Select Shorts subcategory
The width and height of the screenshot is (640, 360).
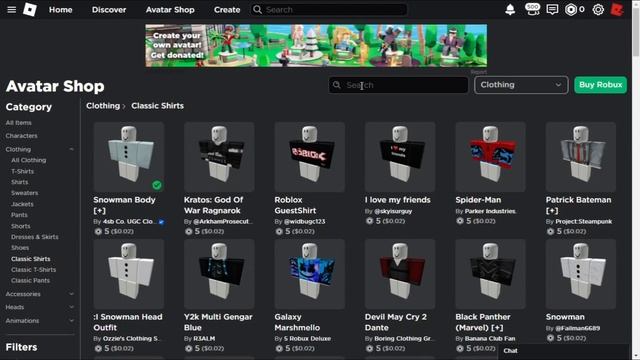pos(20,226)
